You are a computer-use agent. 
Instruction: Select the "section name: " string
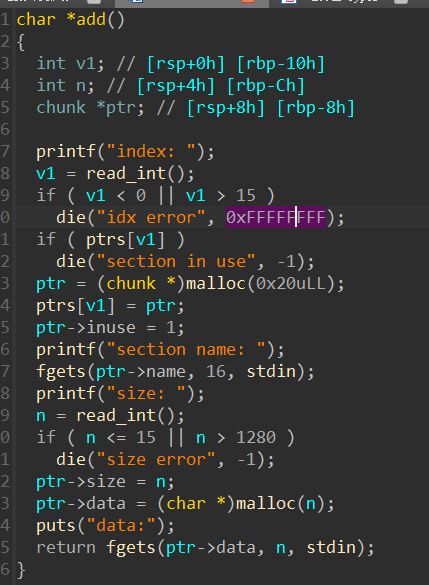tap(186, 350)
